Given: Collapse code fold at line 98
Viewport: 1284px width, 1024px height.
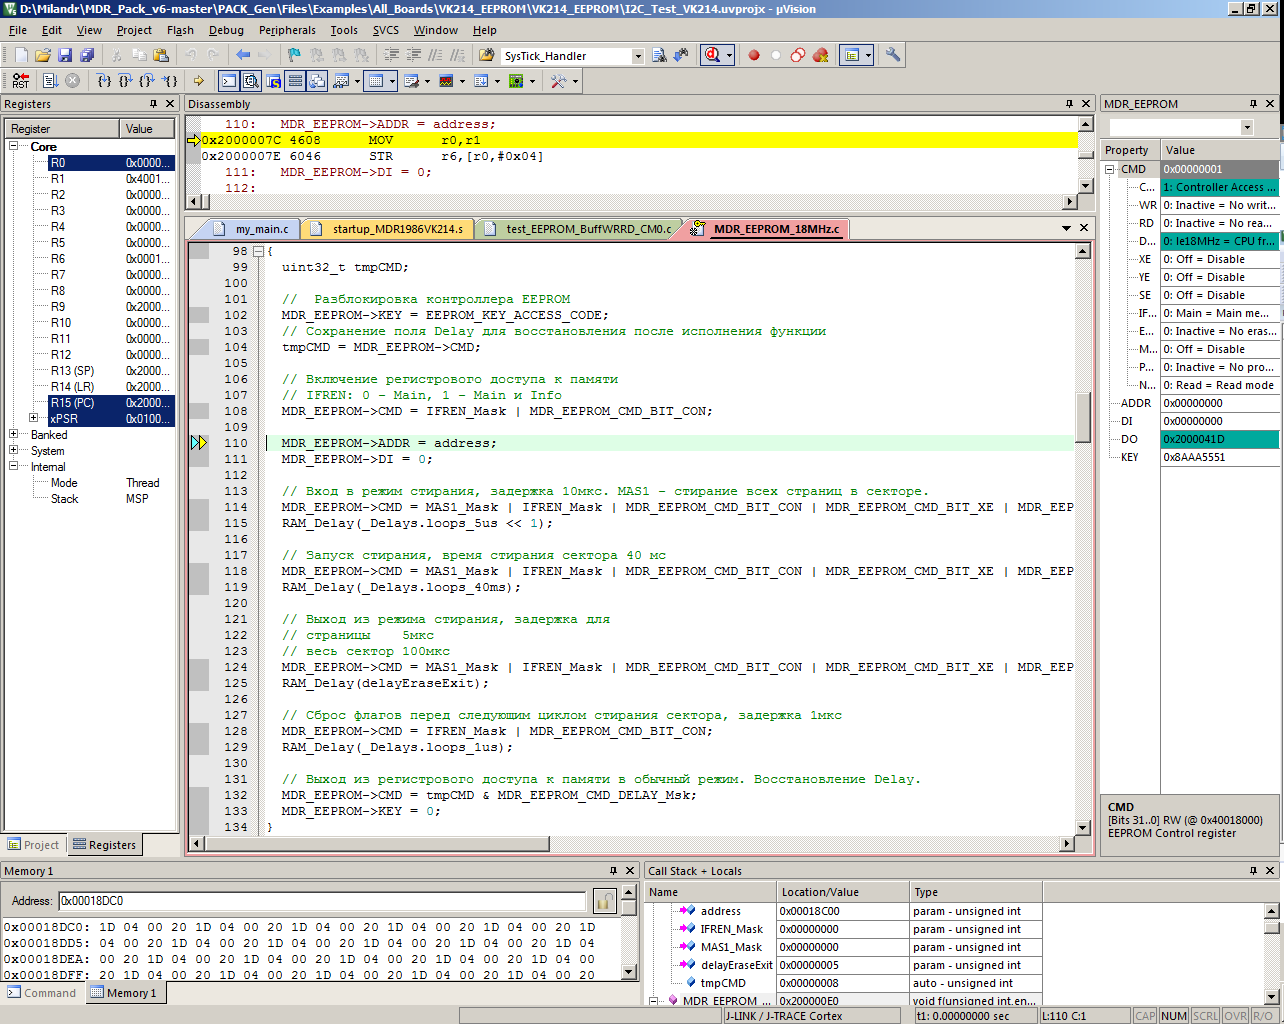Looking at the screenshot, I should point(258,251).
